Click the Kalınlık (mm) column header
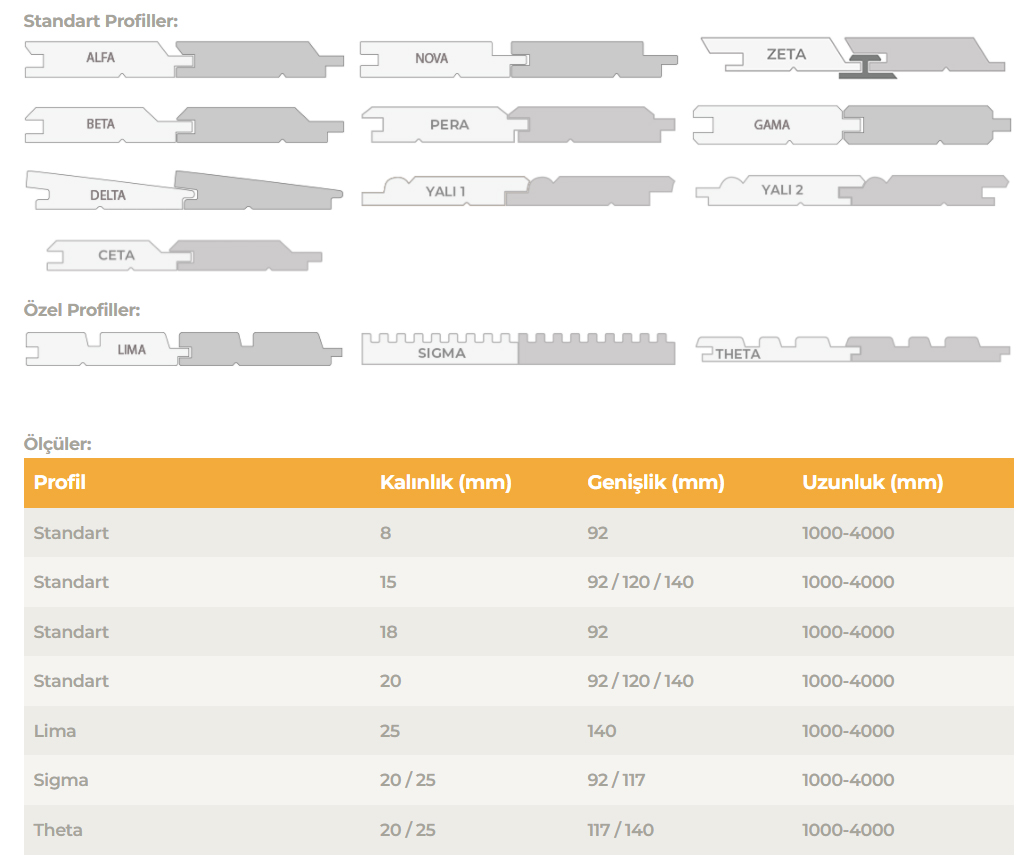Image resolution: width=1035 pixels, height=866 pixels. tap(445, 483)
